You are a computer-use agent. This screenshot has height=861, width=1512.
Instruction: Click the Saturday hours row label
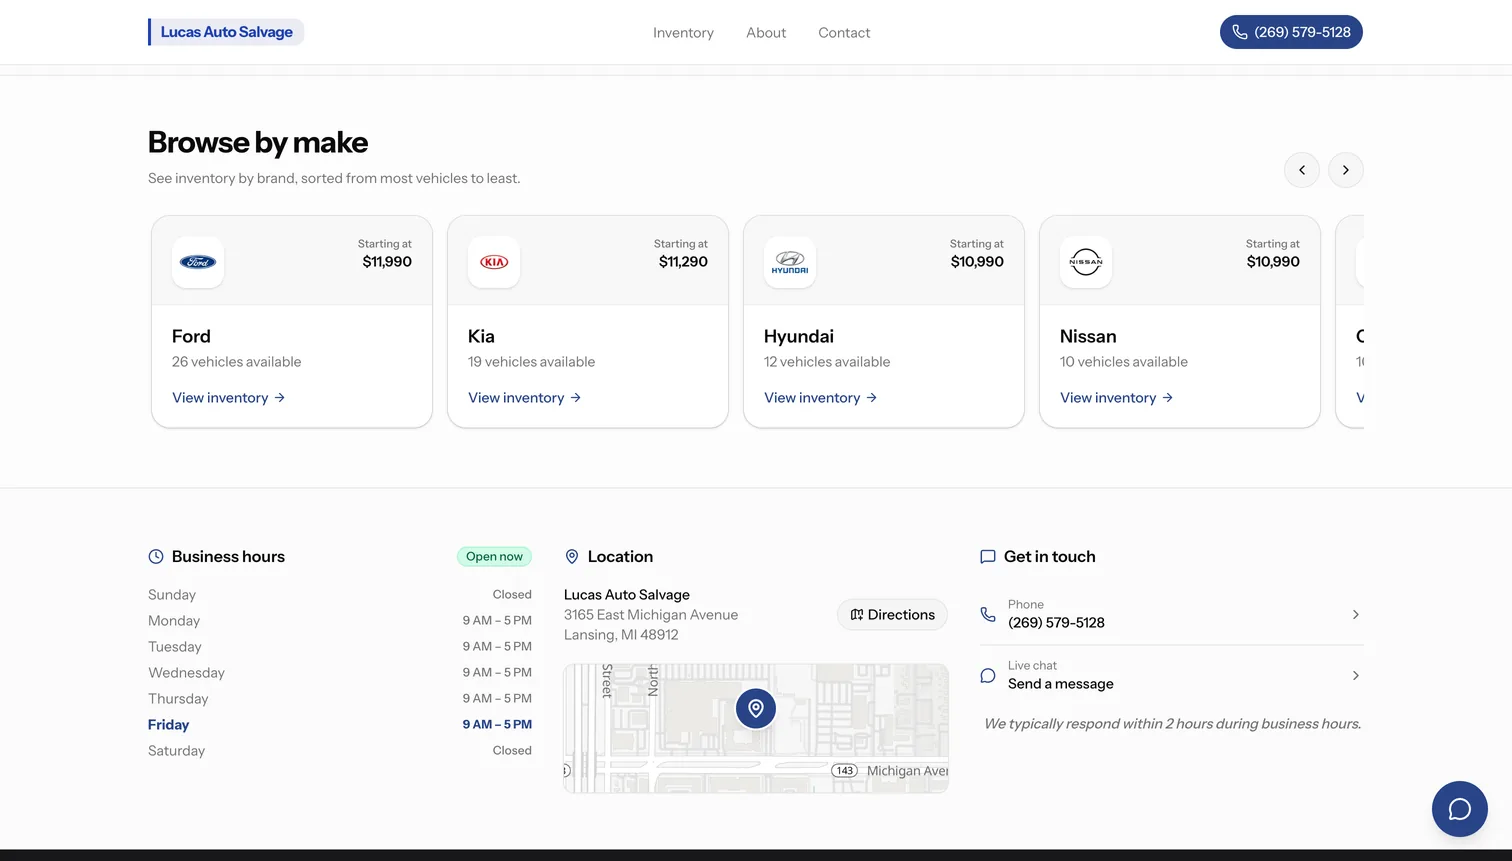(x=176, y=751)
